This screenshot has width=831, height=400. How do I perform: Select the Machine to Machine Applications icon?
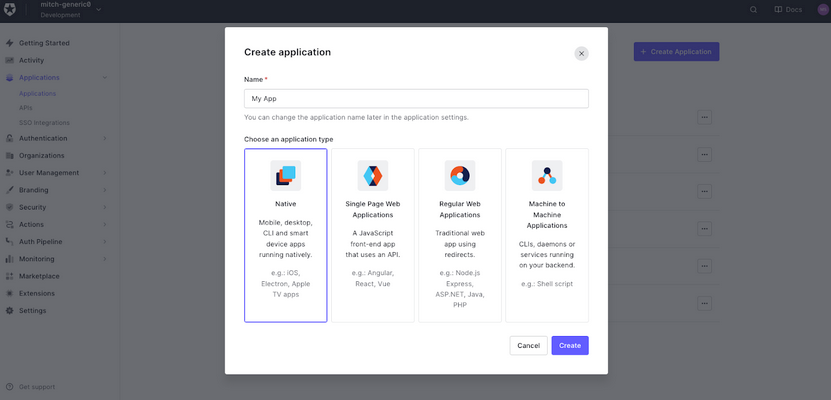[547, 176]
